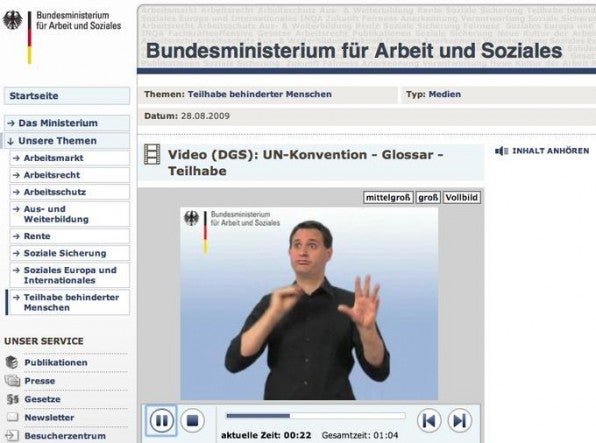Click the 'Typ: Medien' text
Viewport: 596px width, 443px height.
(433, 94)
